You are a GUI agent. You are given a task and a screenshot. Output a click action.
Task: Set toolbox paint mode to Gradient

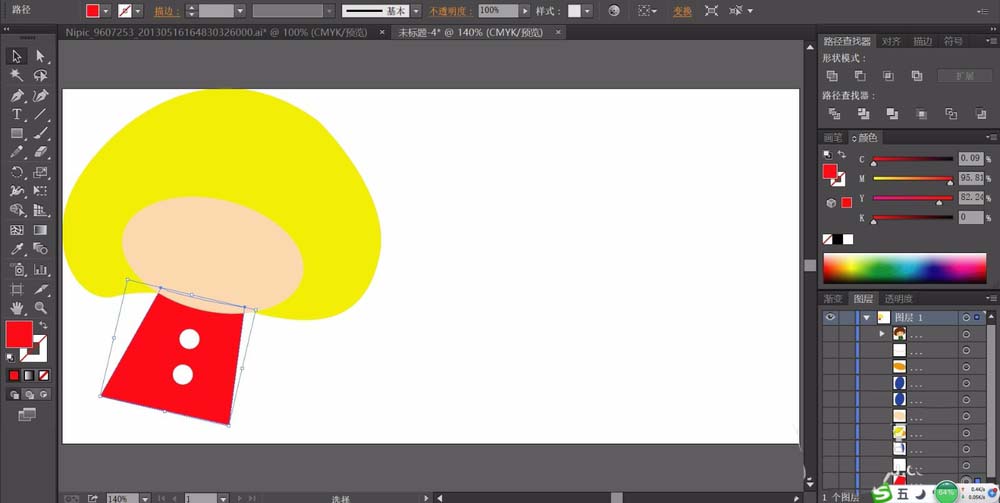(29, 375)
